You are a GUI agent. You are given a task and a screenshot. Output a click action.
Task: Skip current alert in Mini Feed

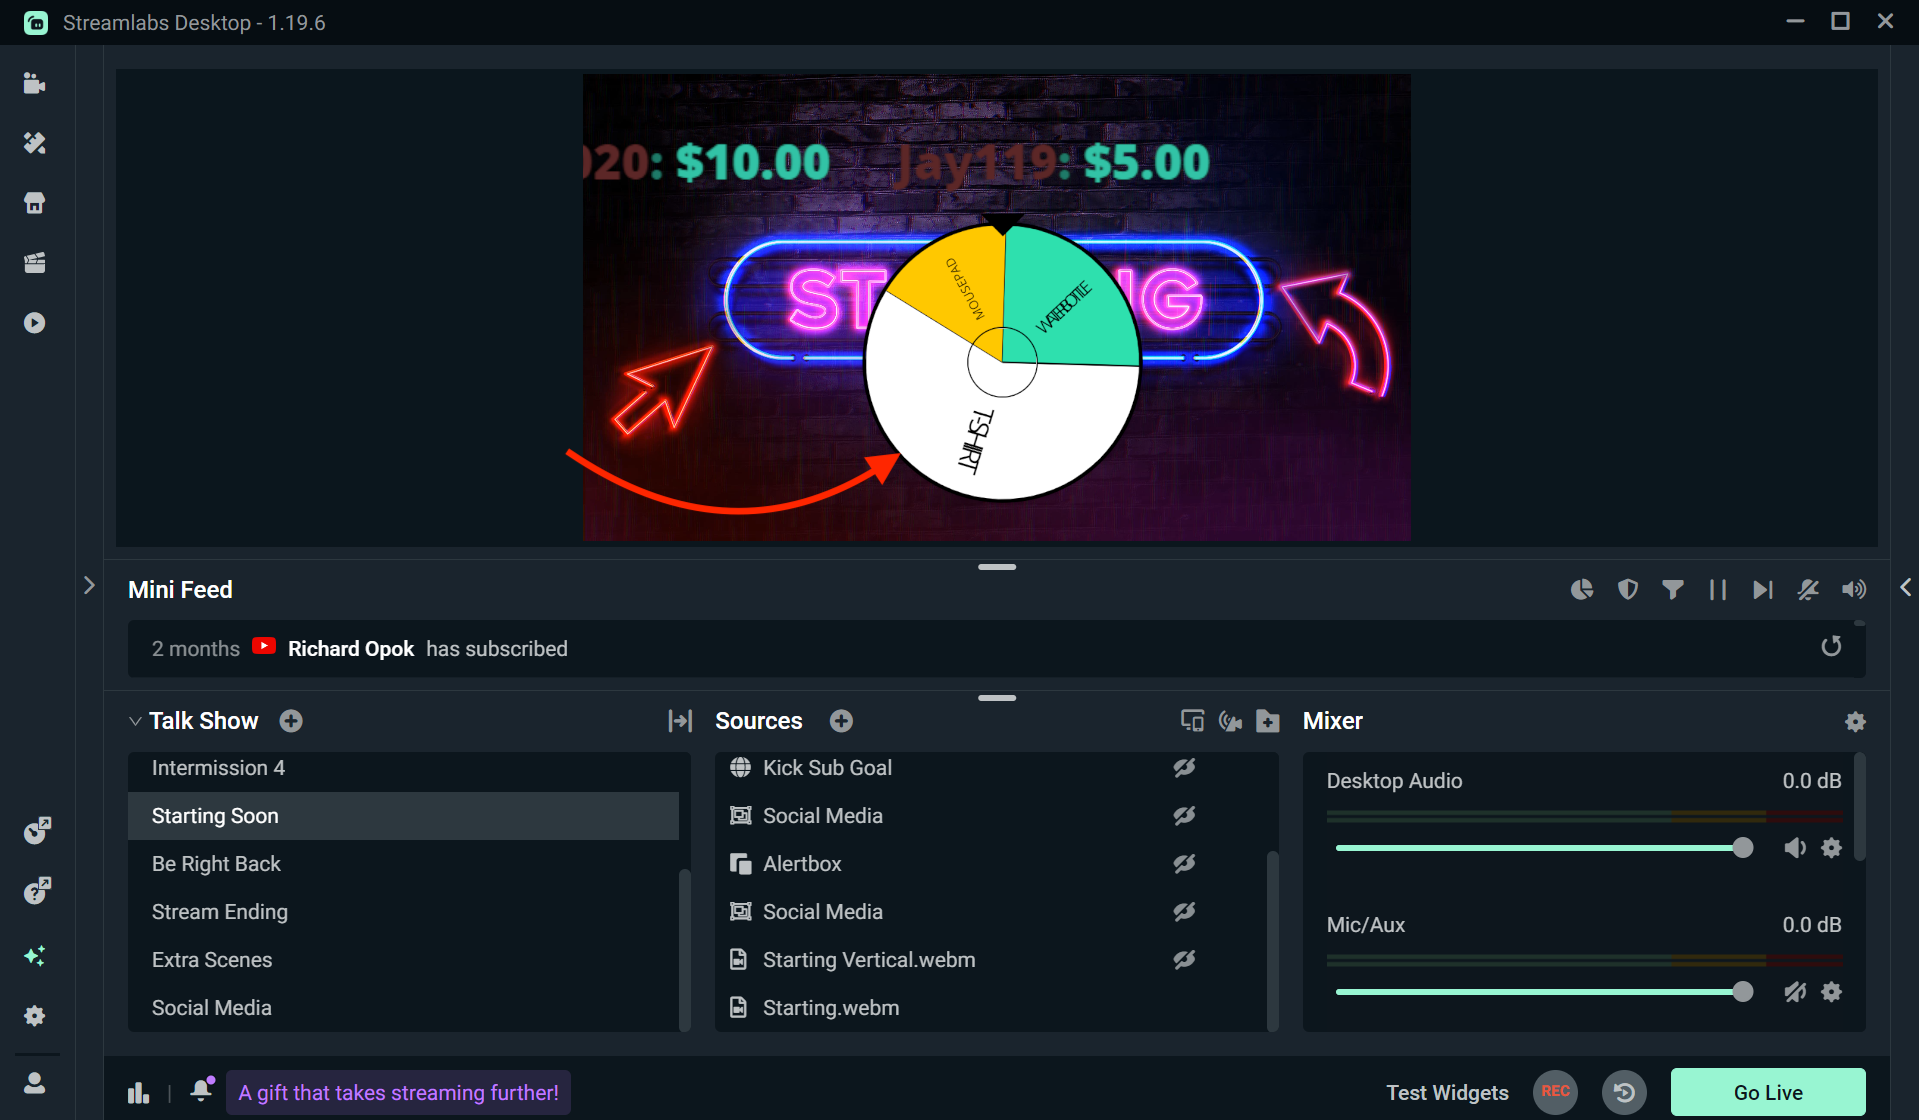[x=1762, y=590]
